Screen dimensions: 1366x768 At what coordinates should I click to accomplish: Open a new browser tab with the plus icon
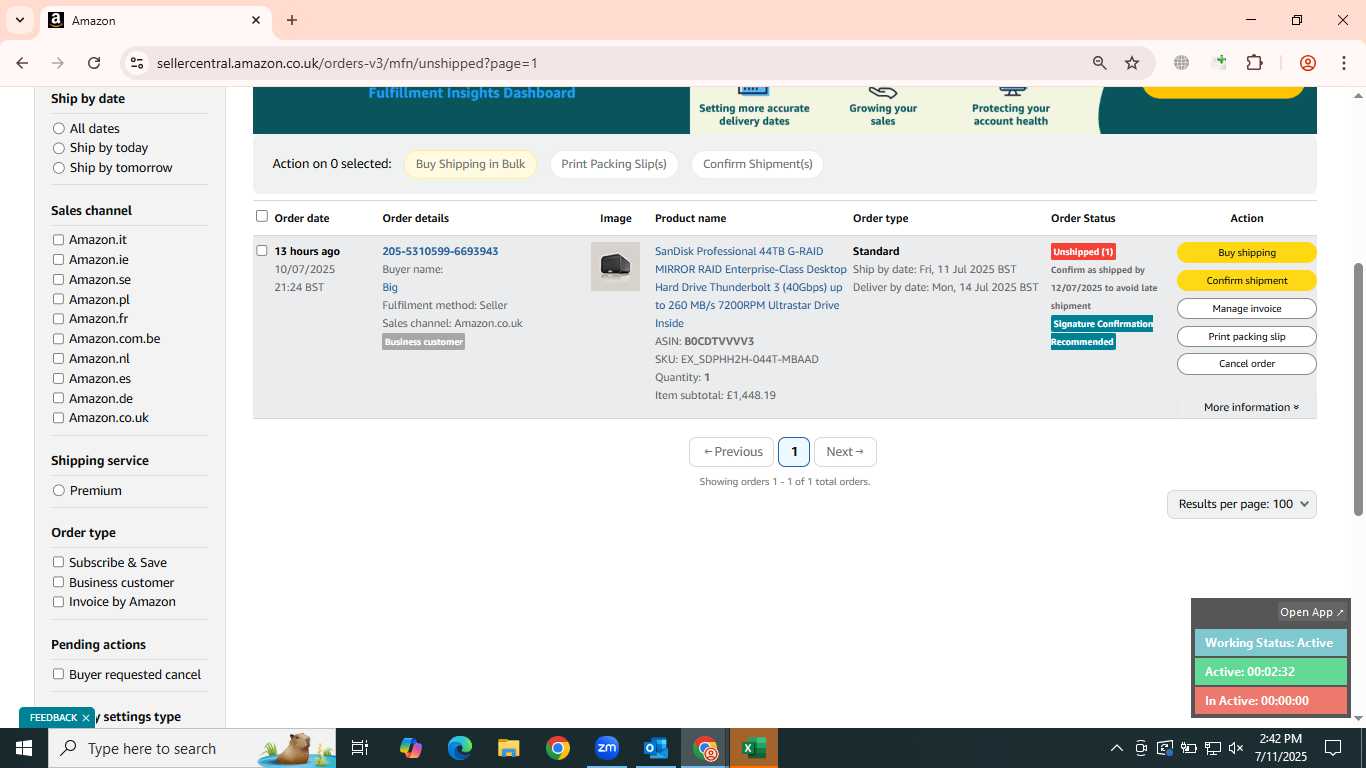pyautogui.click(x=291, y=20)
